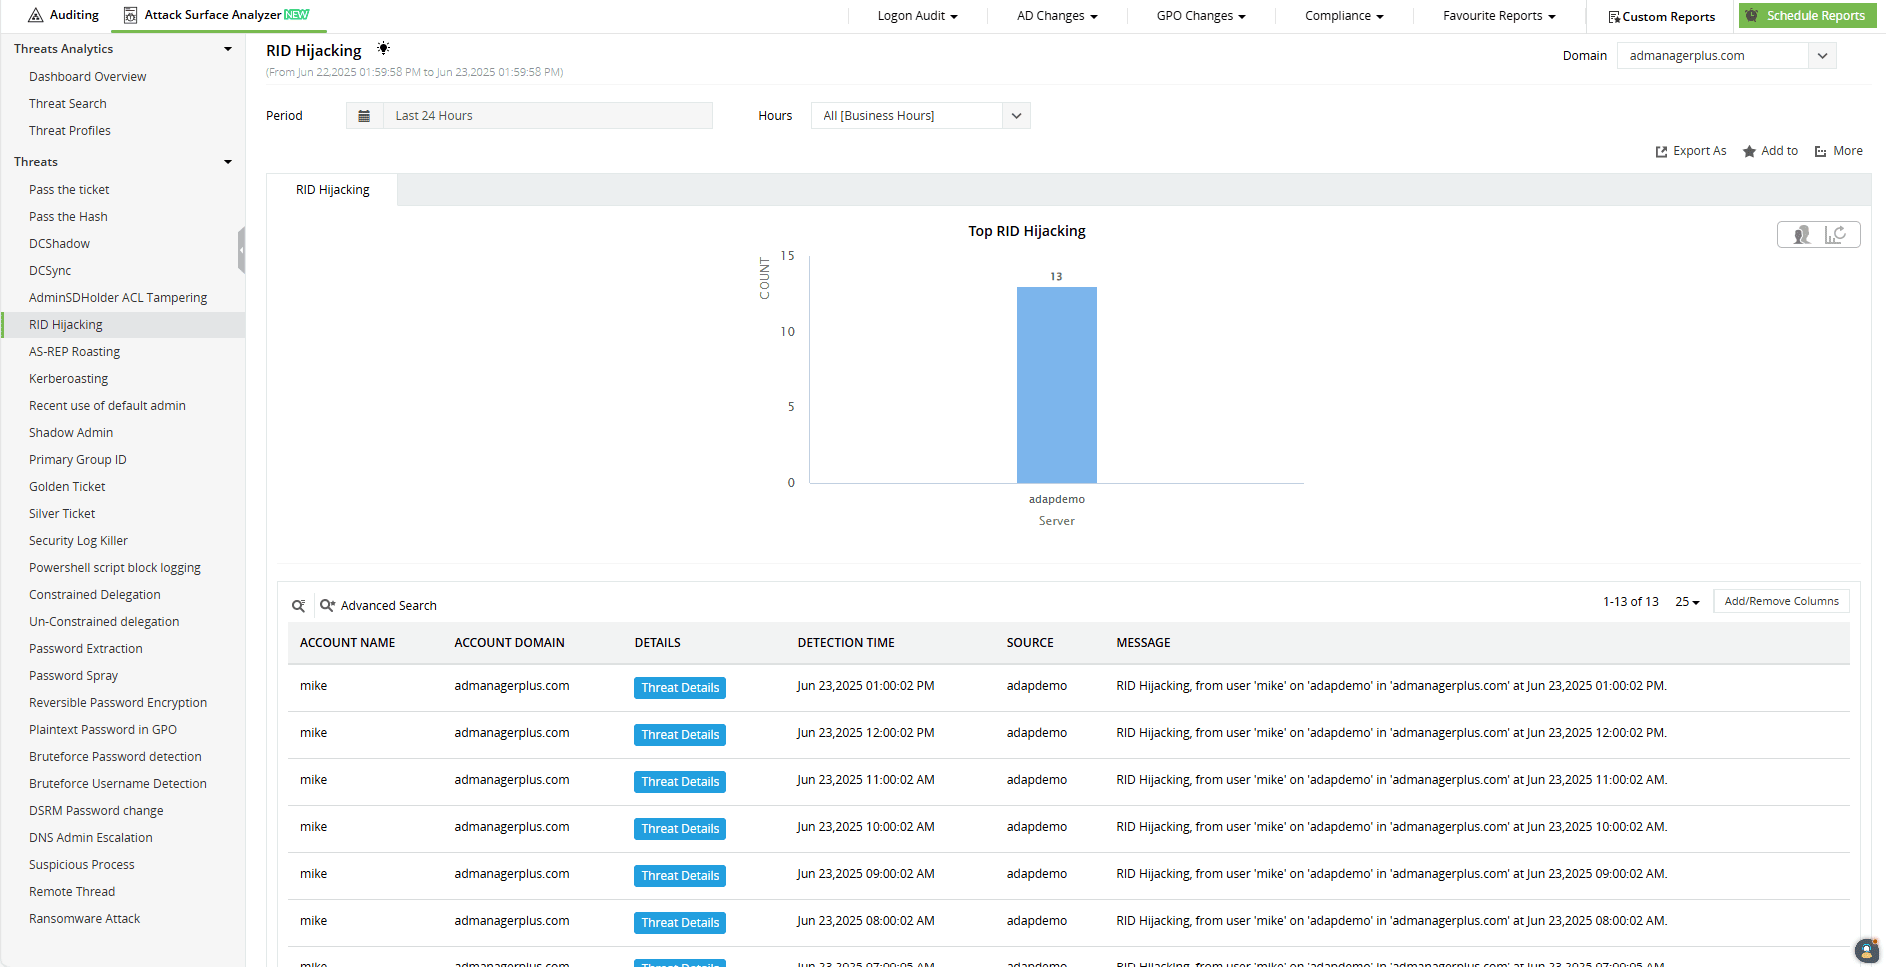Open the support chat icon at bottom right
Screen dimensions: 1886x967
1866,950
